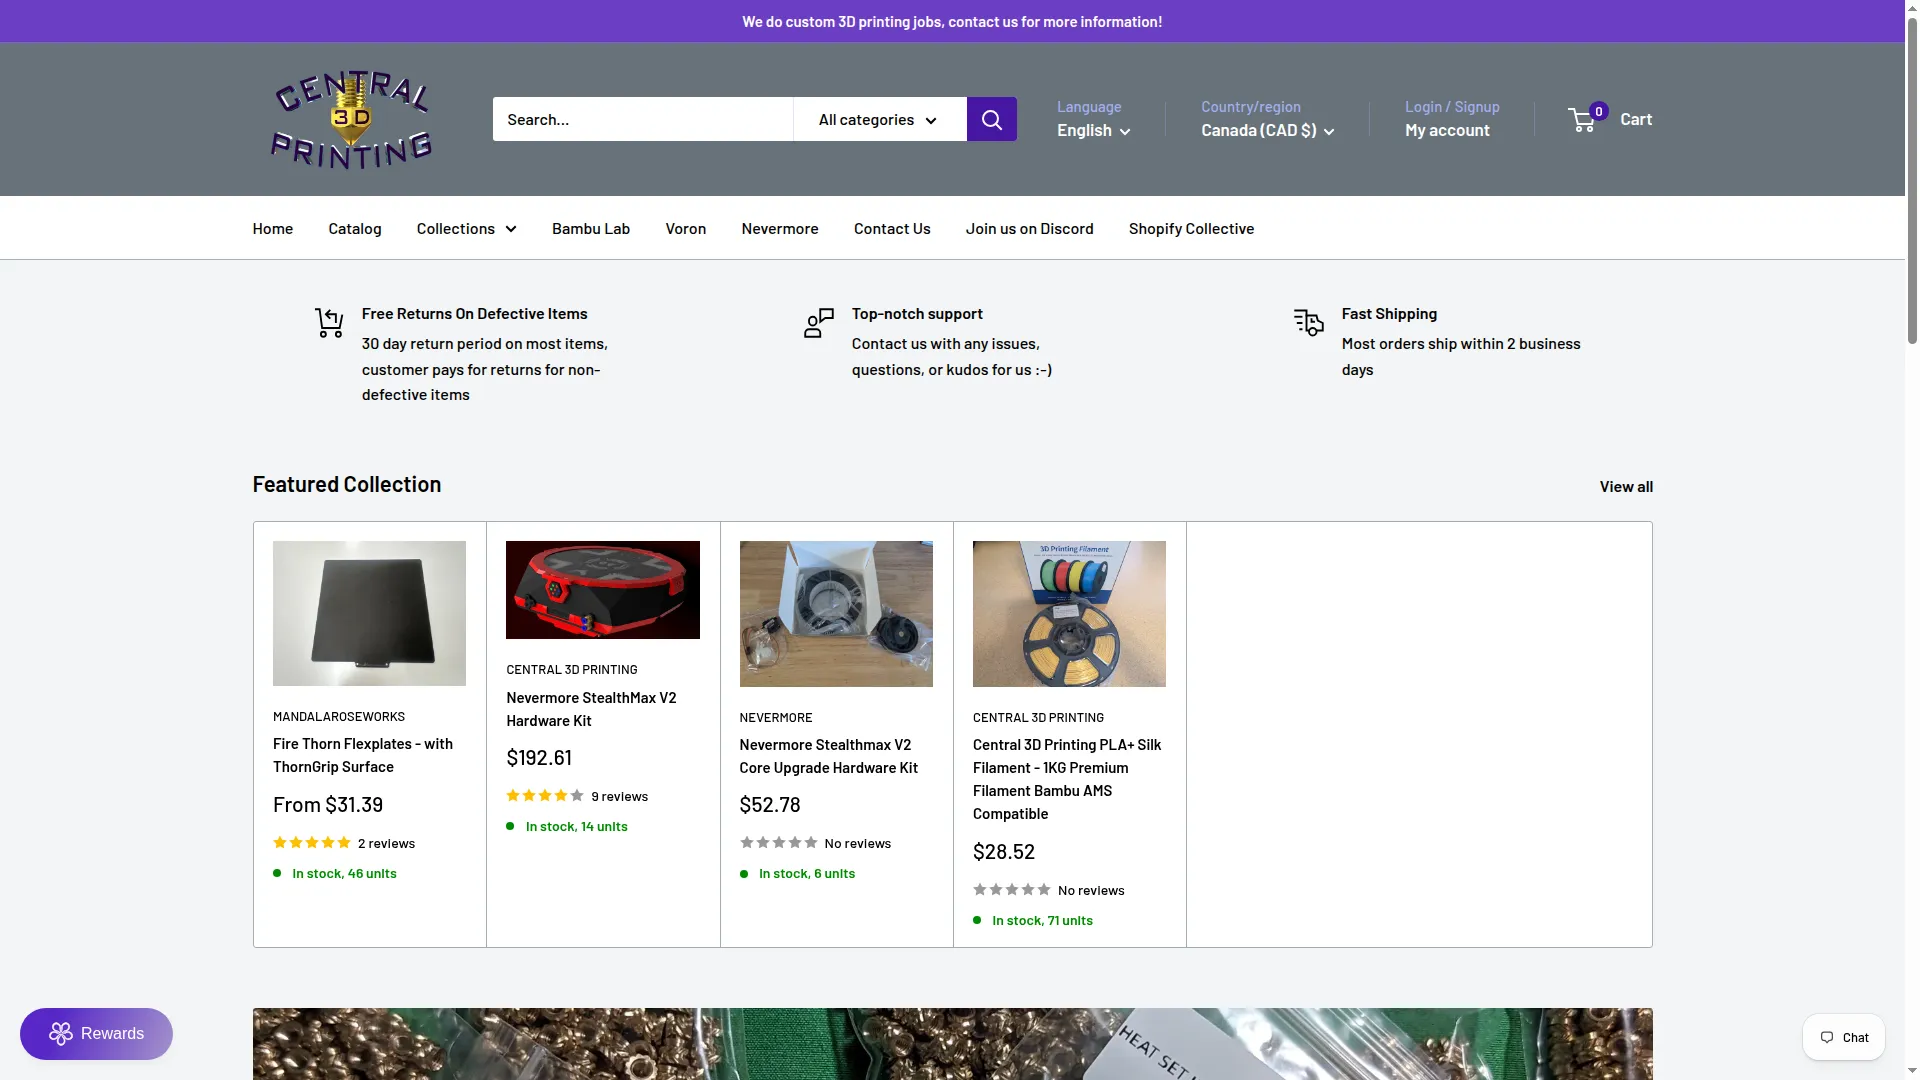Click the 'In stock, 46 units' text
The width and height of the screenshot is (1920, 1080).
click(x=344, y=873)
